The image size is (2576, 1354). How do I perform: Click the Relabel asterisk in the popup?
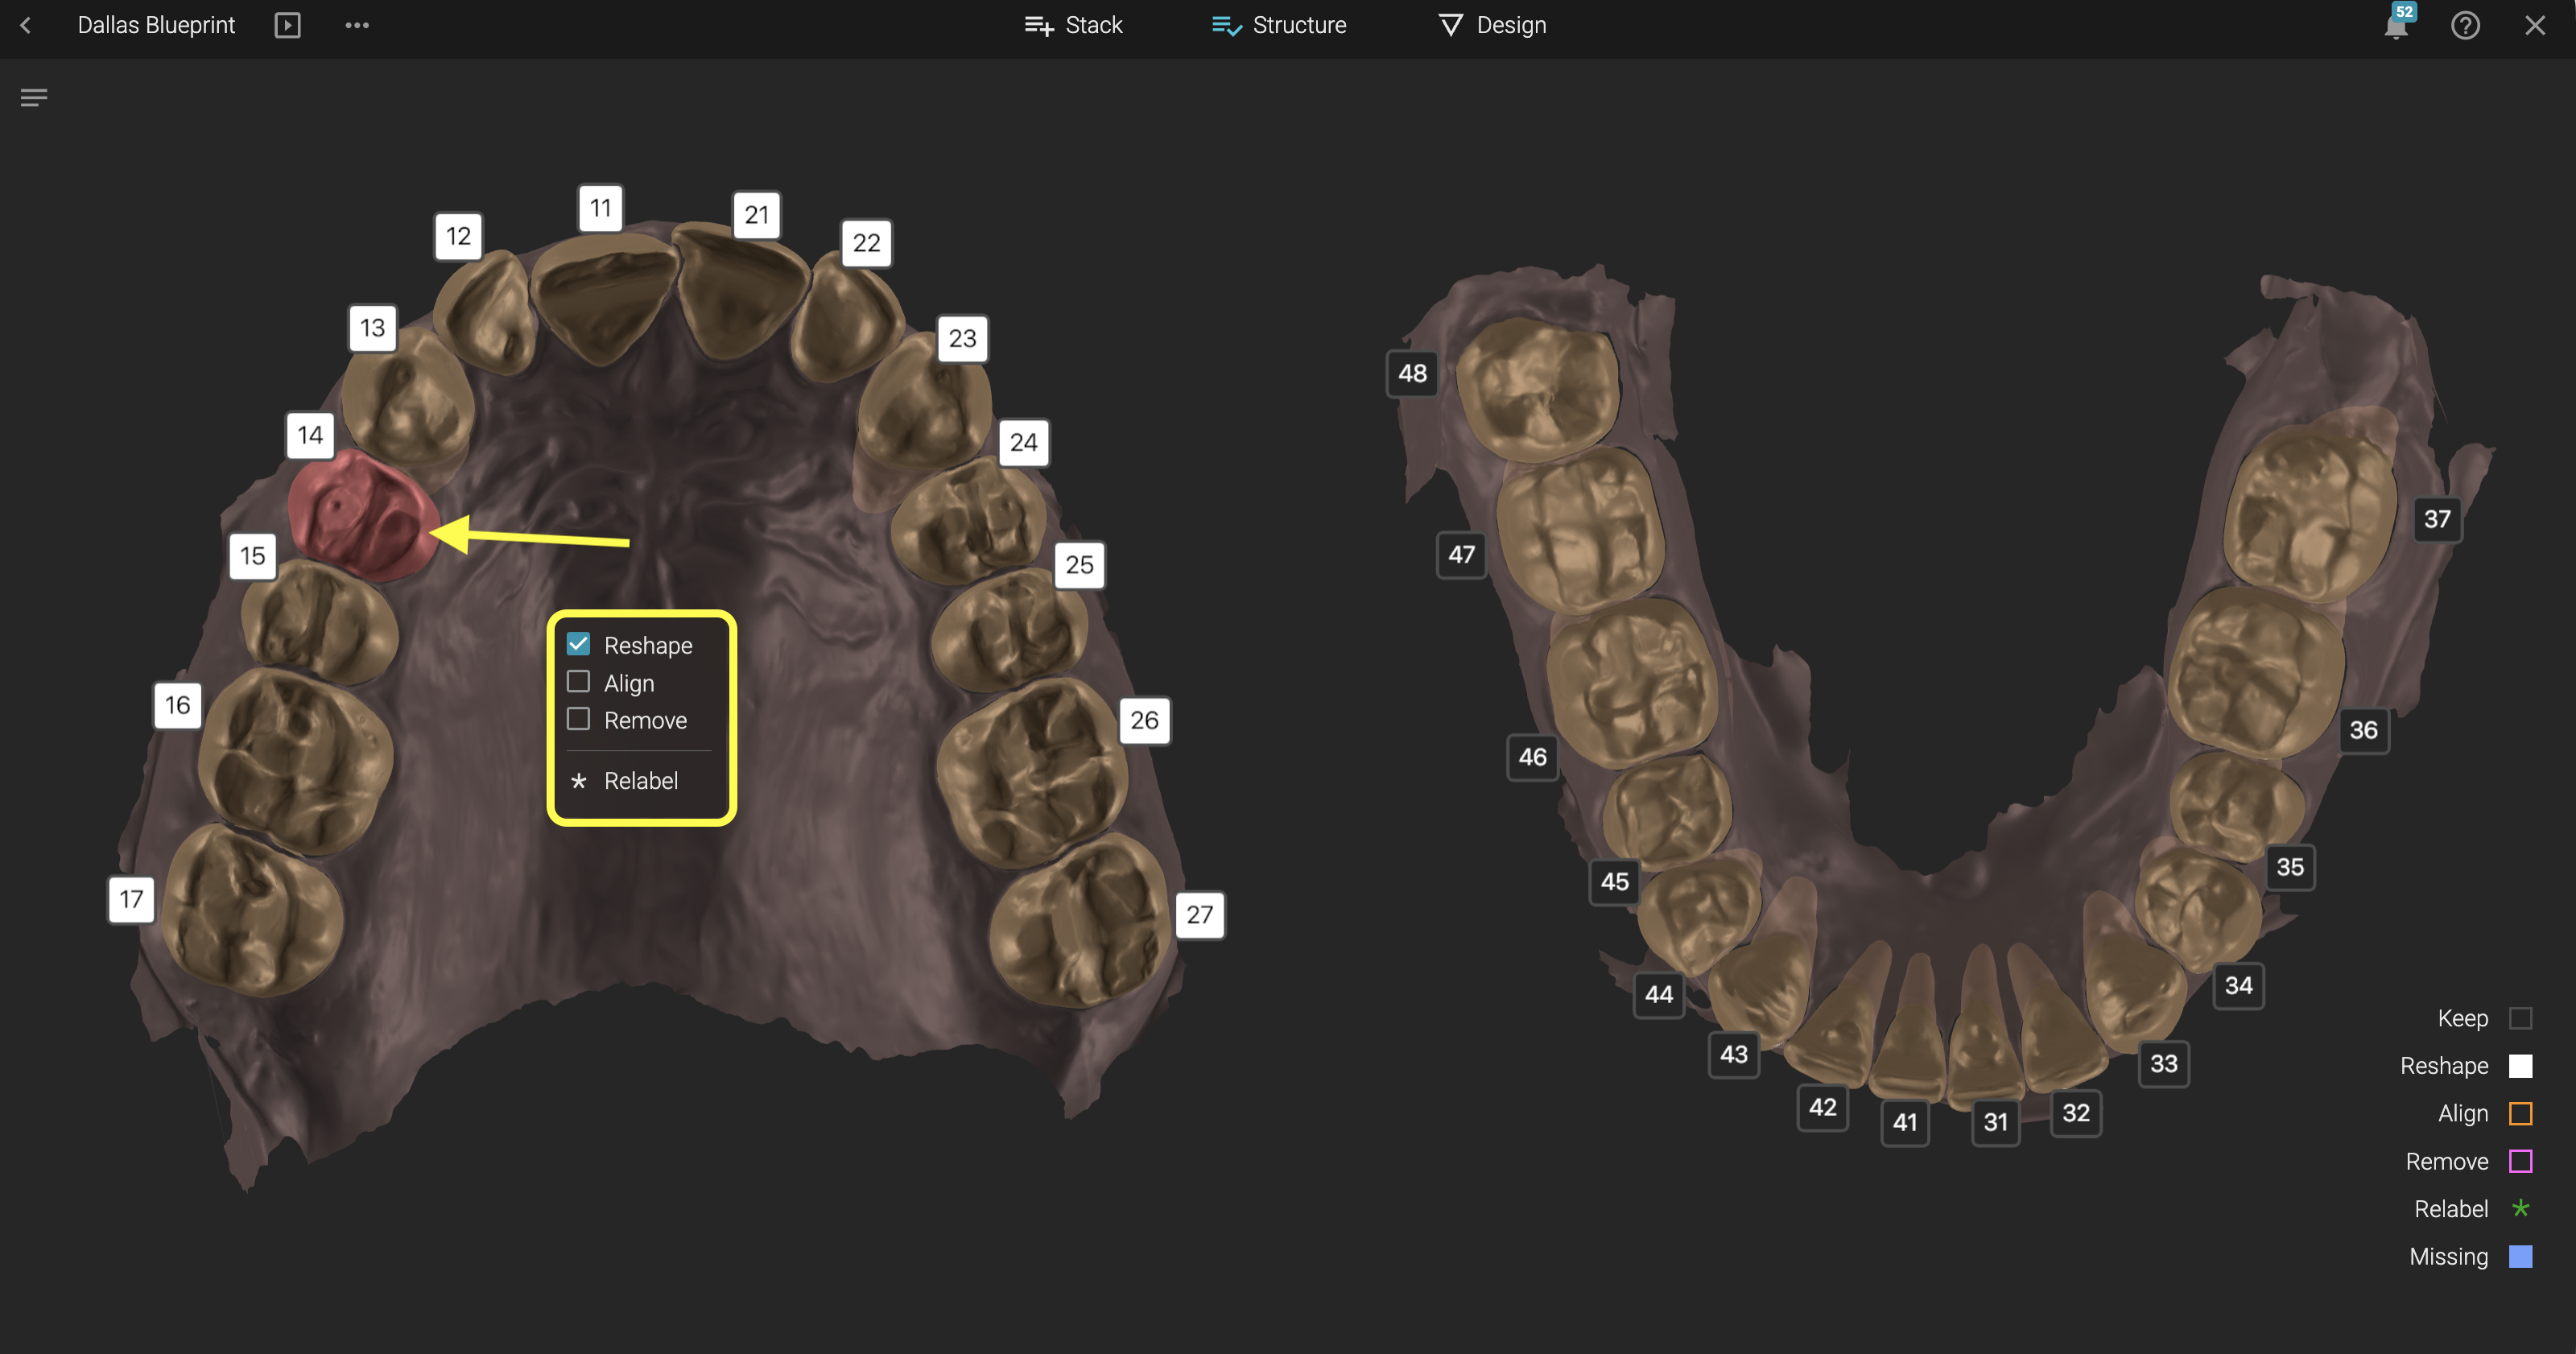[x=578, y=780]
